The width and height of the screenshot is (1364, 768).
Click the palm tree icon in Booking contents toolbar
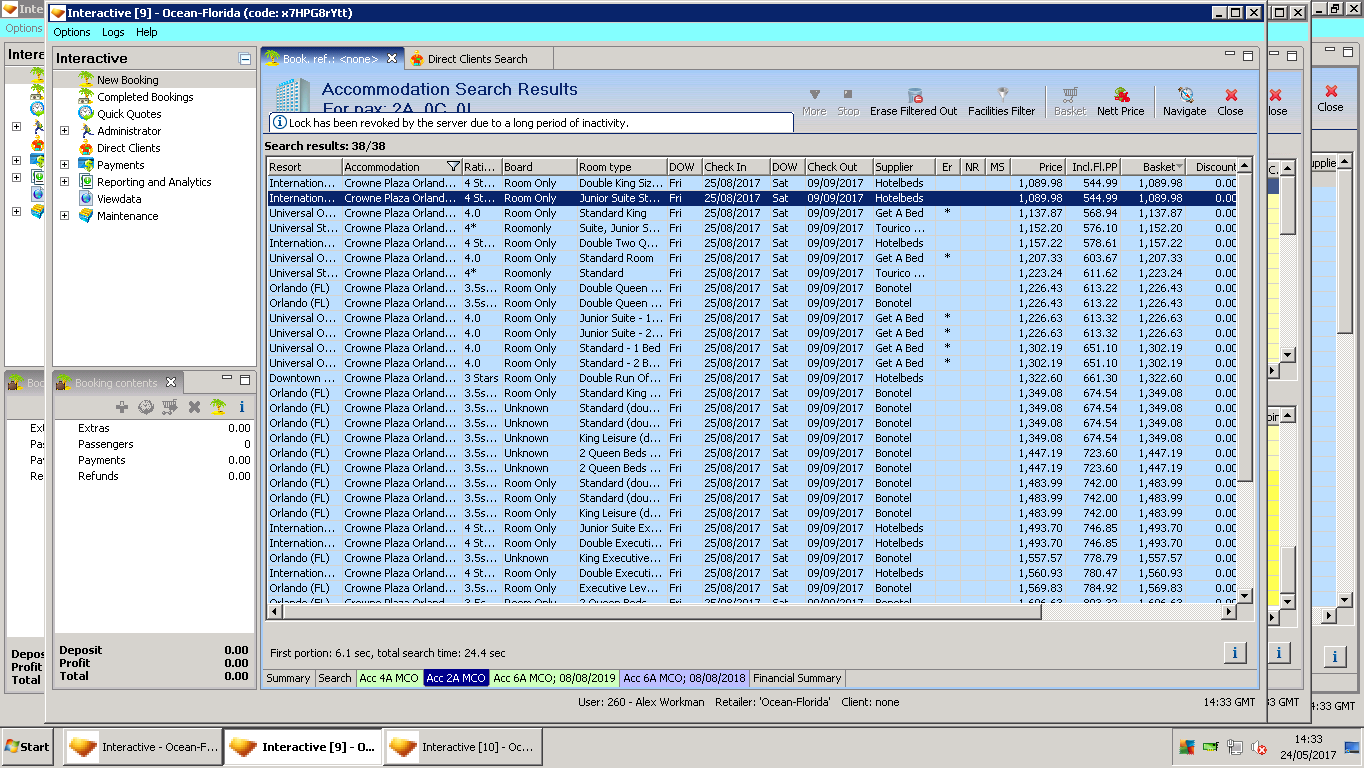pyautogui.click(x=218, y=407)
